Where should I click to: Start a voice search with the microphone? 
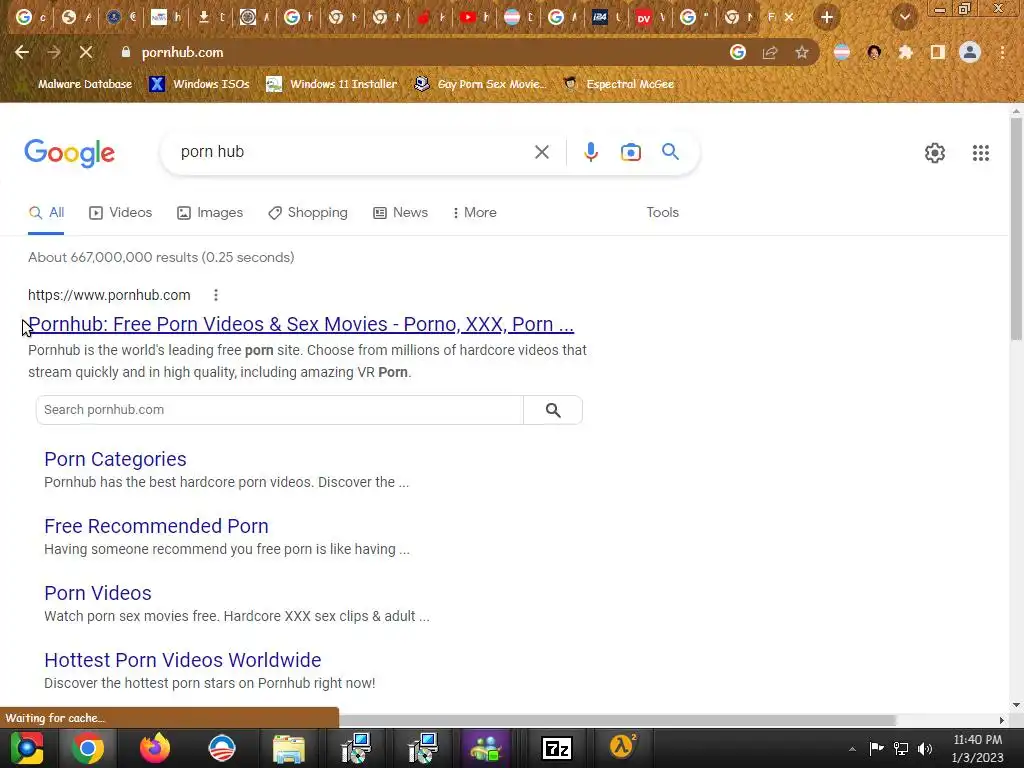[x=590, y=152]
